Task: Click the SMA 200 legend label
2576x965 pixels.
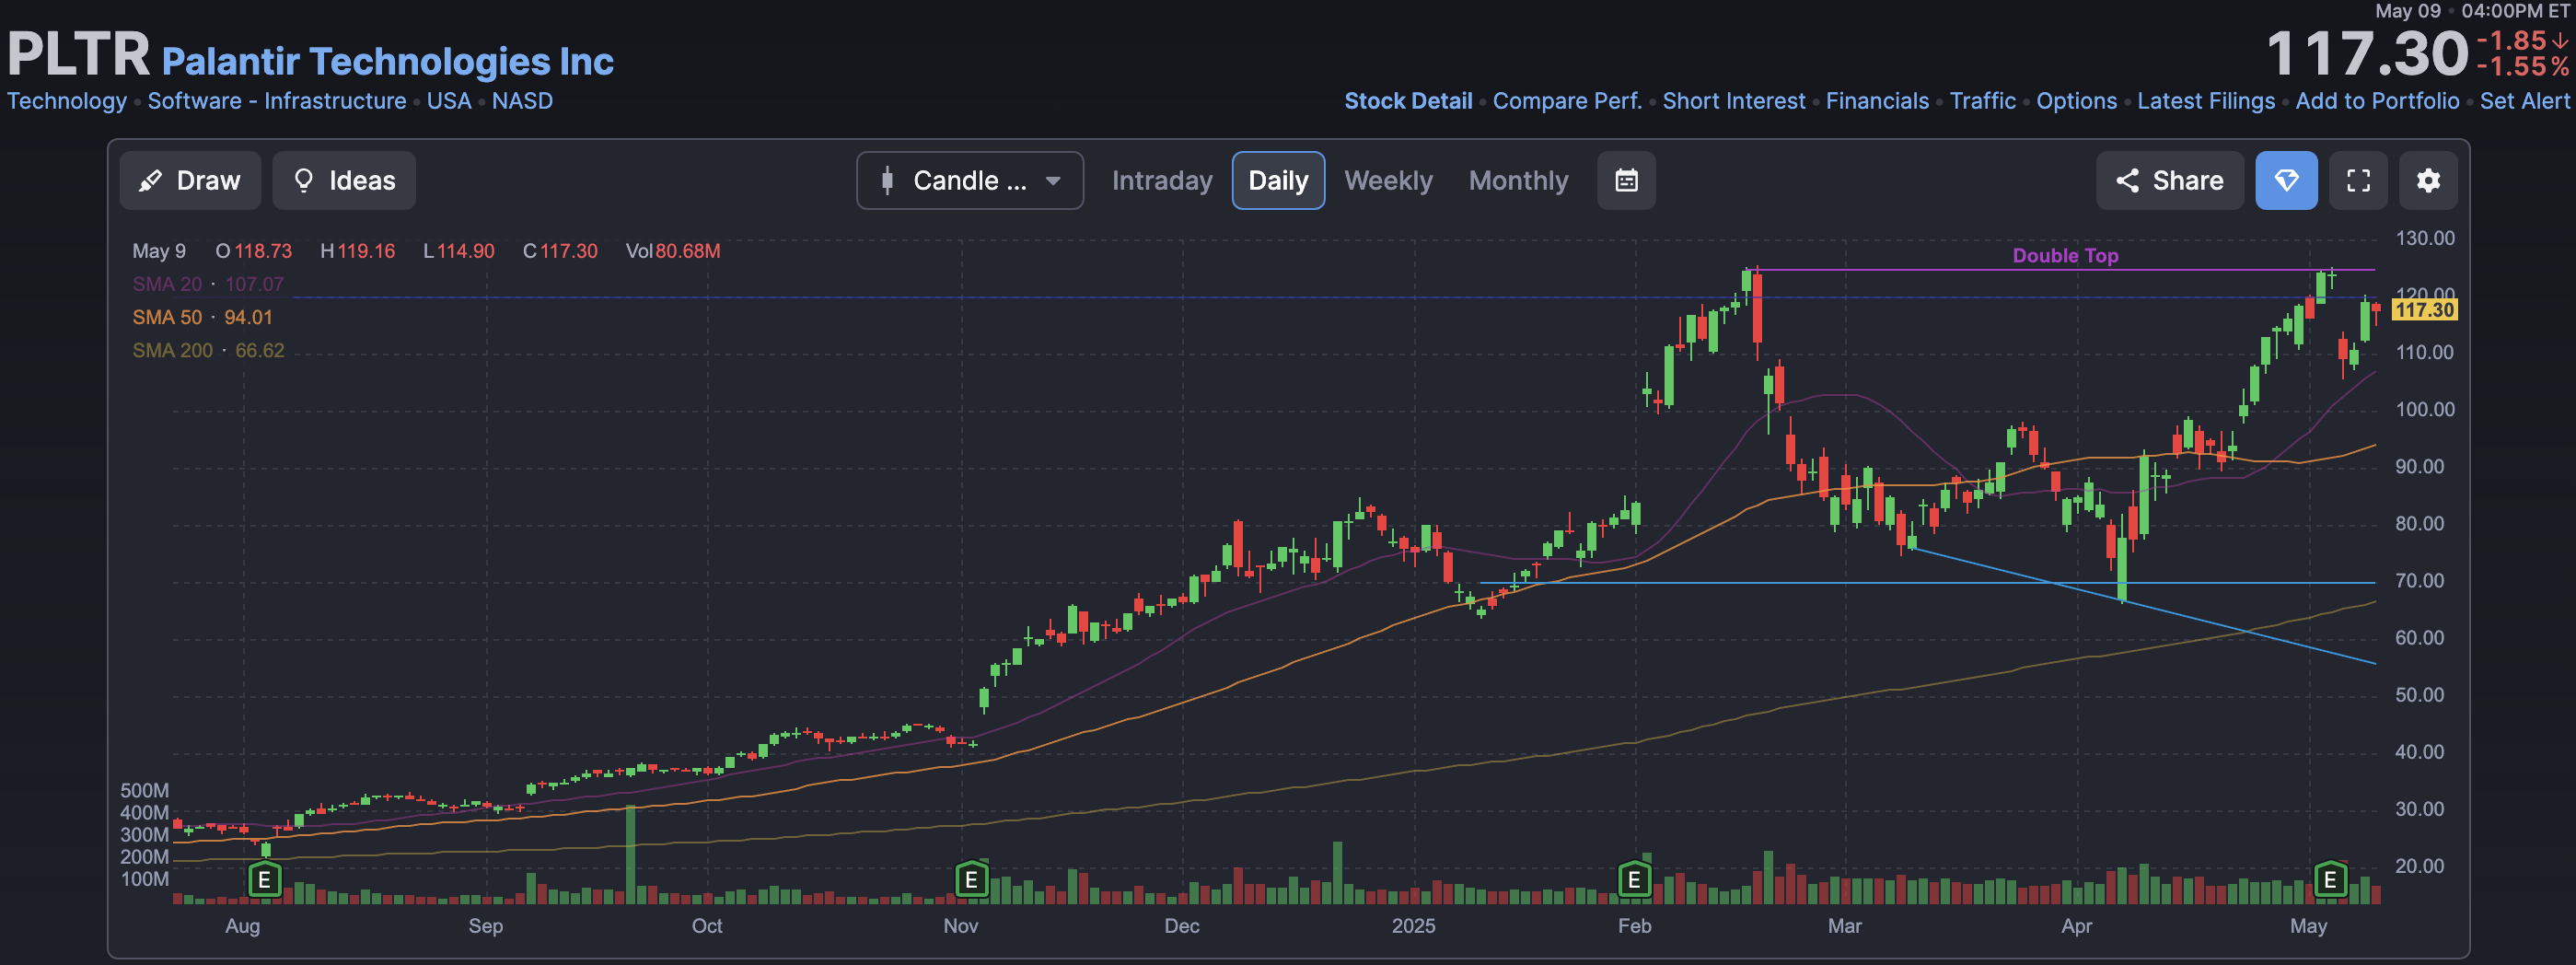Action: [172, 350]
